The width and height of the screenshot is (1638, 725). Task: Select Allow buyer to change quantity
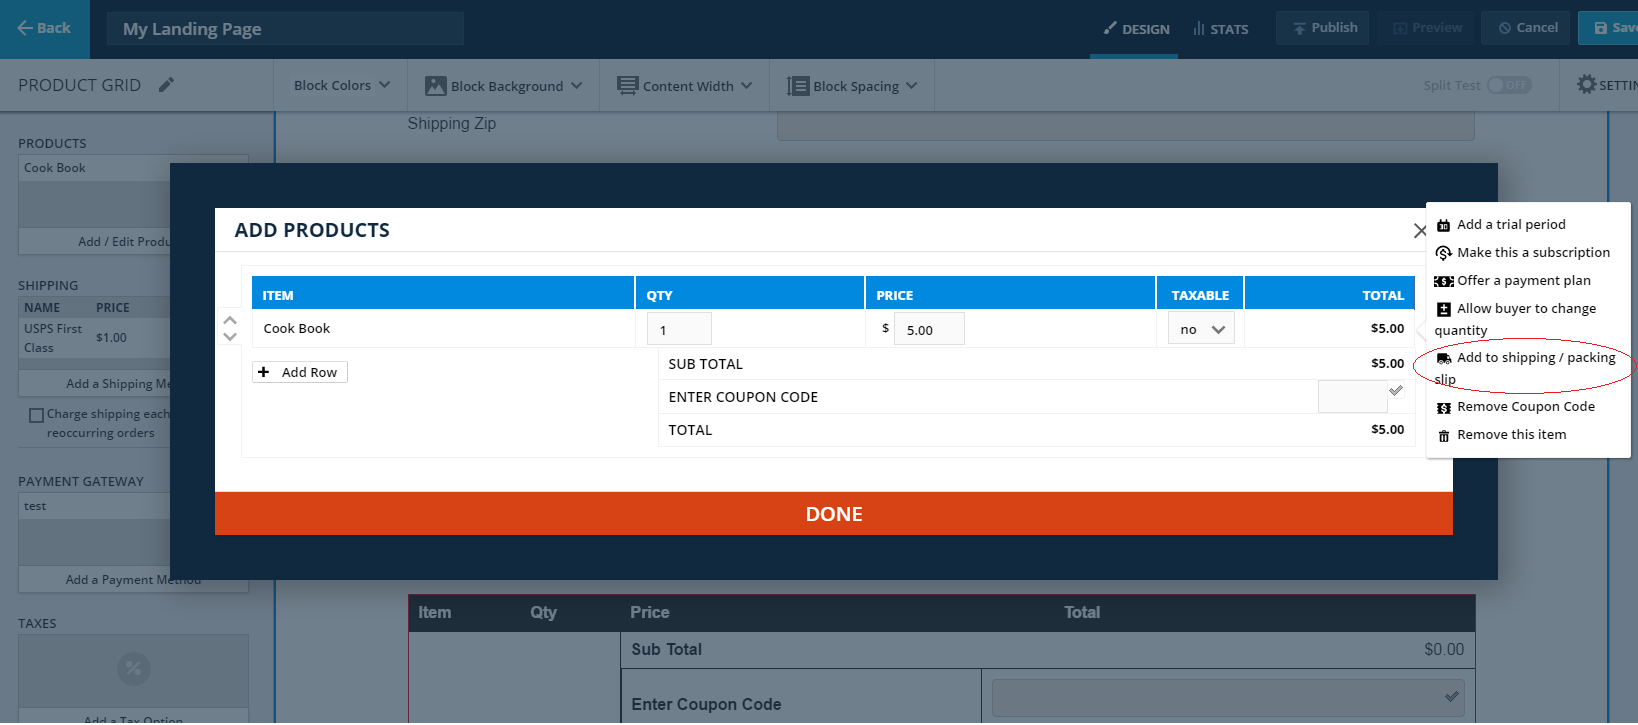[x=1525, y=309]
